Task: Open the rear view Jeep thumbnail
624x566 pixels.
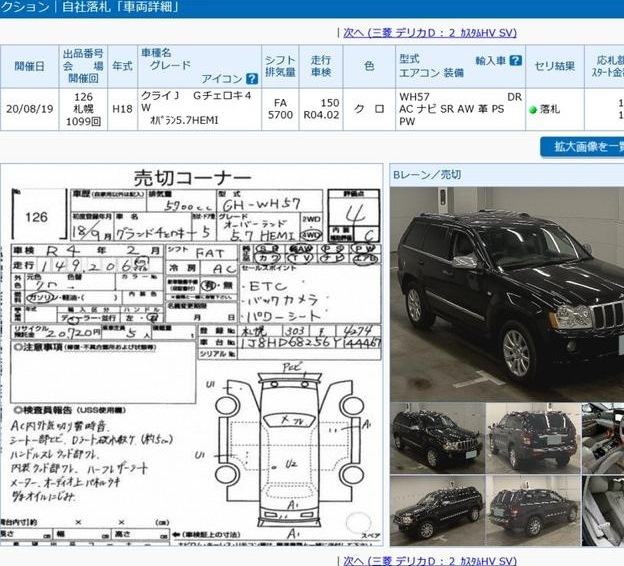Action: (533, 438)
